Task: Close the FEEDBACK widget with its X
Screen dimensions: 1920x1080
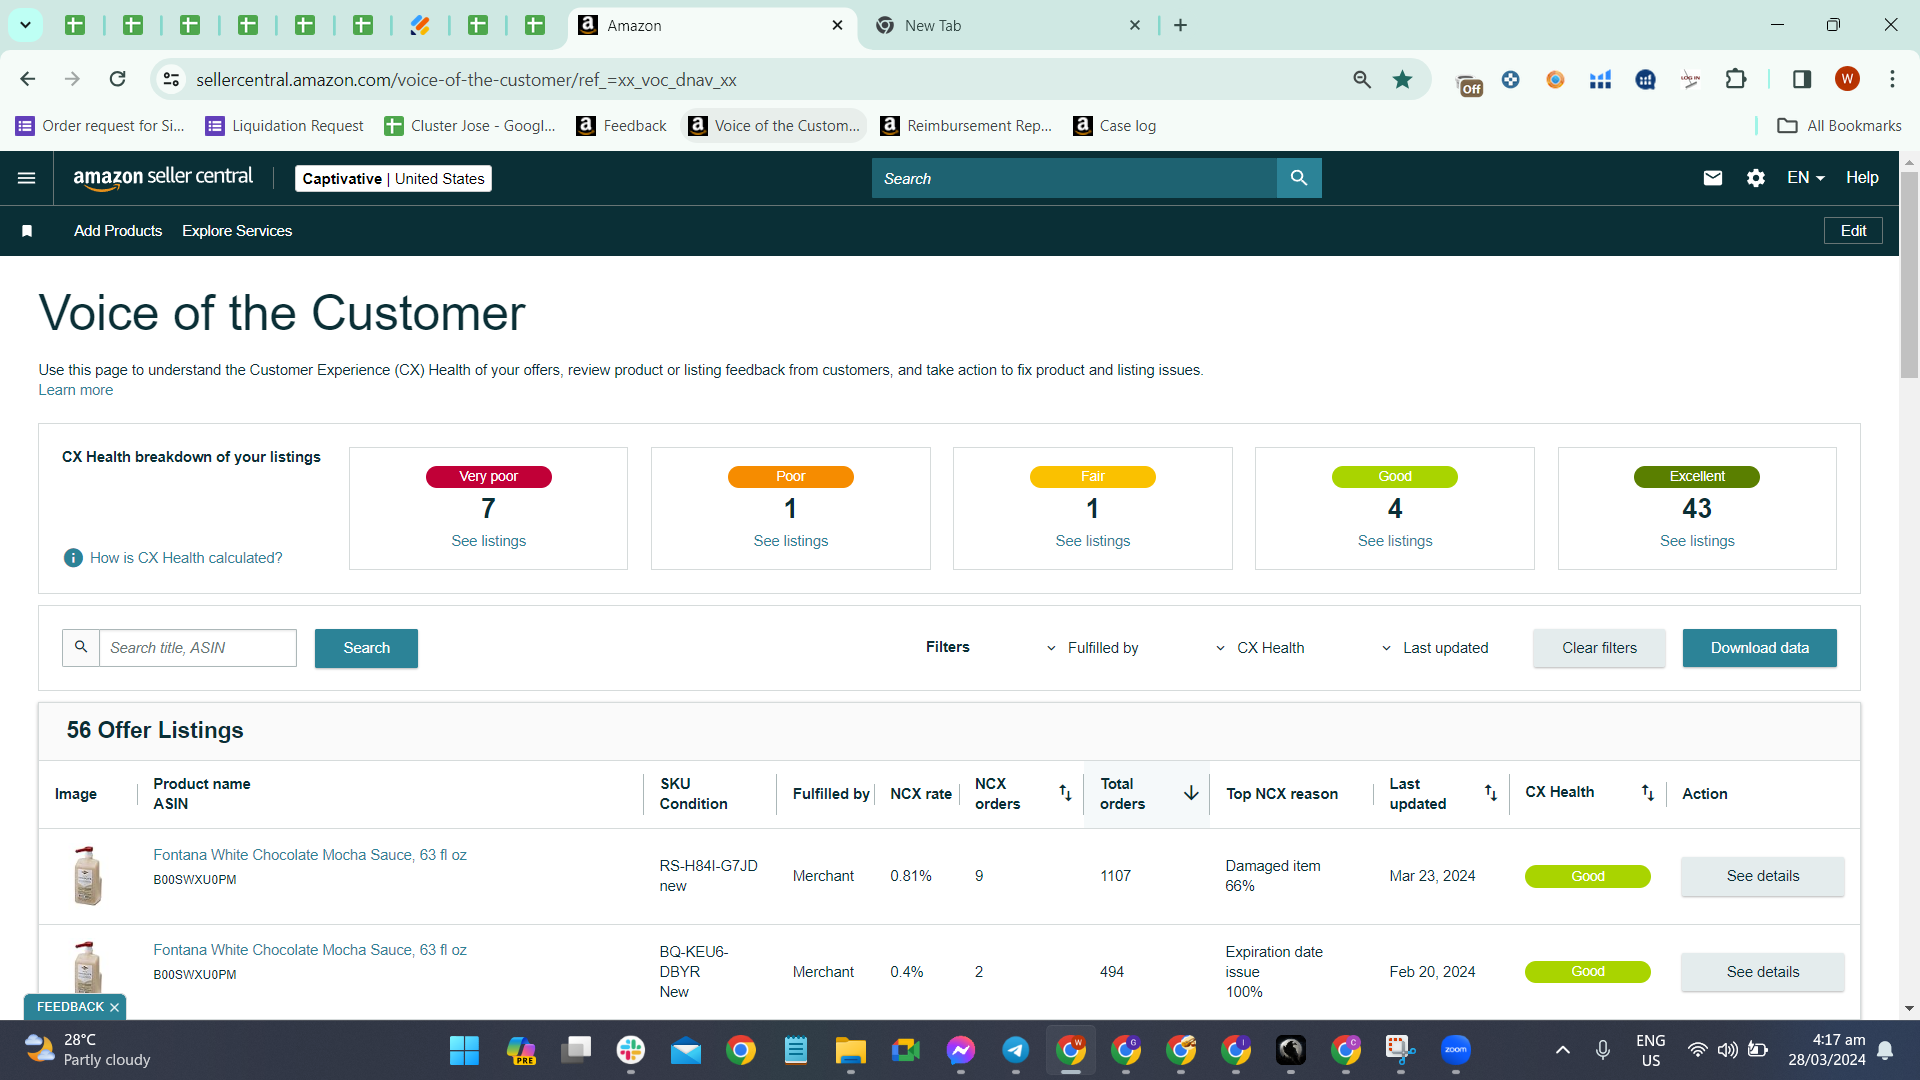Action: (x=114, y=1007)
